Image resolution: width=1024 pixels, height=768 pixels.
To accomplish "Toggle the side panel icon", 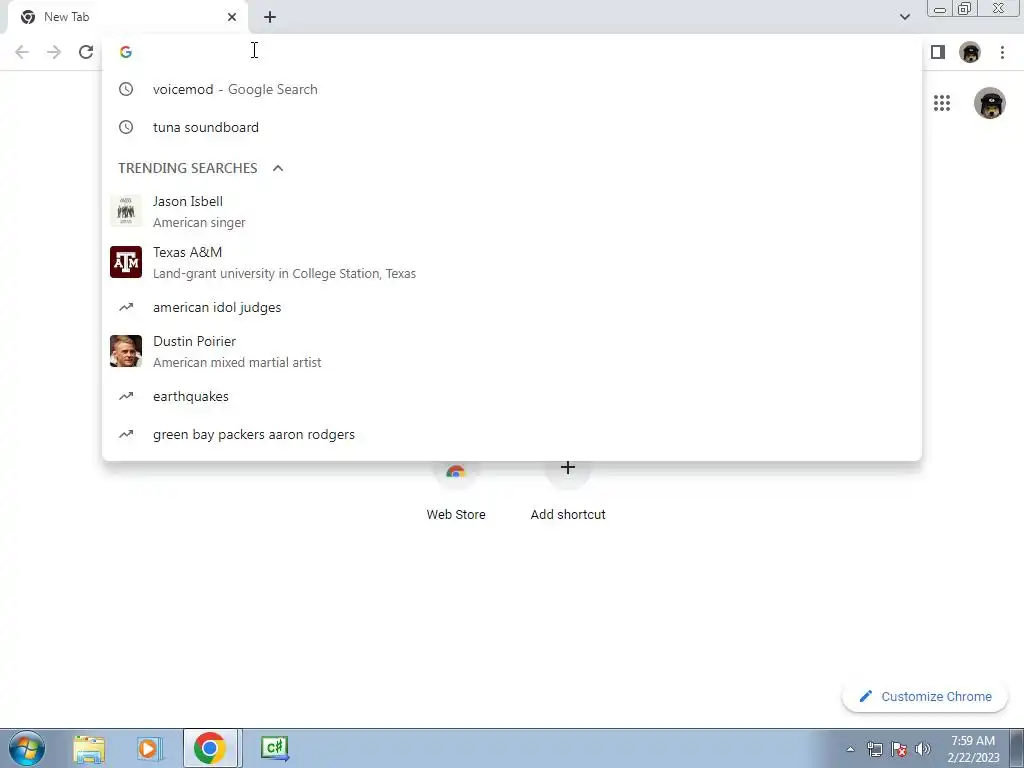I will pyautogui.click(x=938, y=52).
